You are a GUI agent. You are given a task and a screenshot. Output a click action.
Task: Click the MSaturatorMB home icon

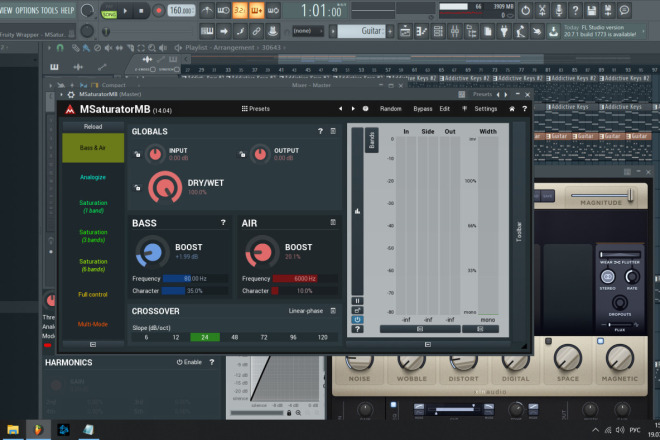click(x=512, y=109)
